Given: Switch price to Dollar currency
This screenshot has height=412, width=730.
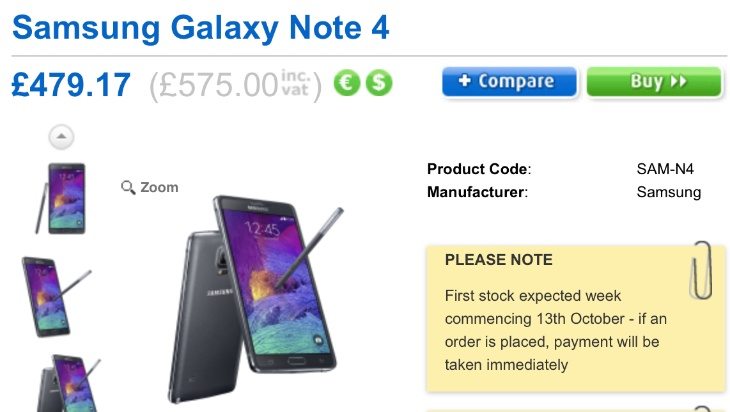Looking at the screenshot, I should click(x=379, y=83).
